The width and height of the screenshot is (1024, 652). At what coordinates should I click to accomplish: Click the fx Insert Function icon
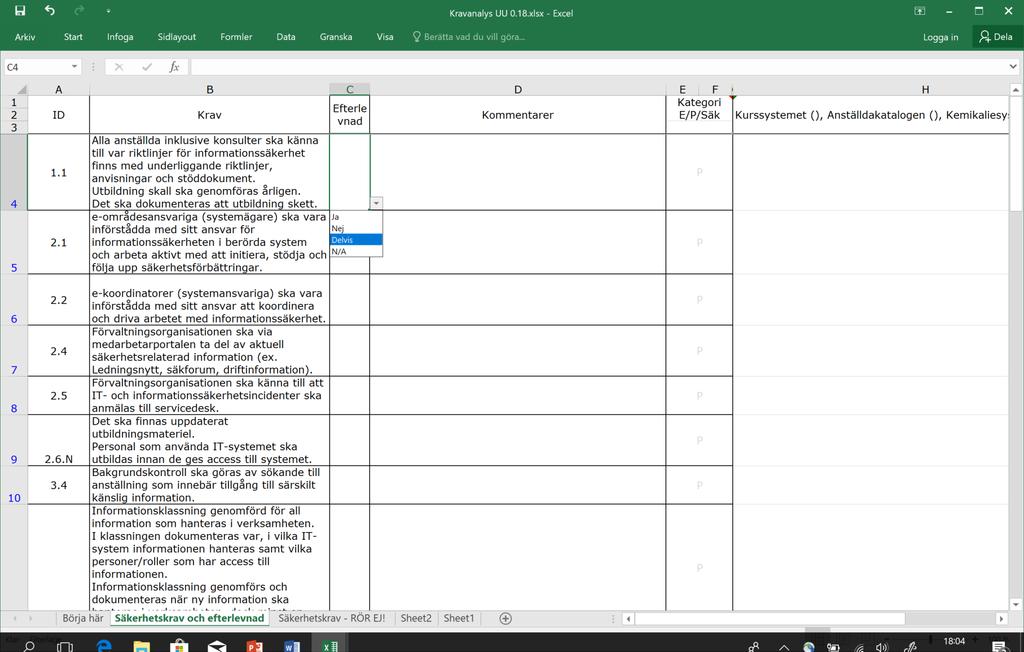pyautogui.click(x=174, y=67)
